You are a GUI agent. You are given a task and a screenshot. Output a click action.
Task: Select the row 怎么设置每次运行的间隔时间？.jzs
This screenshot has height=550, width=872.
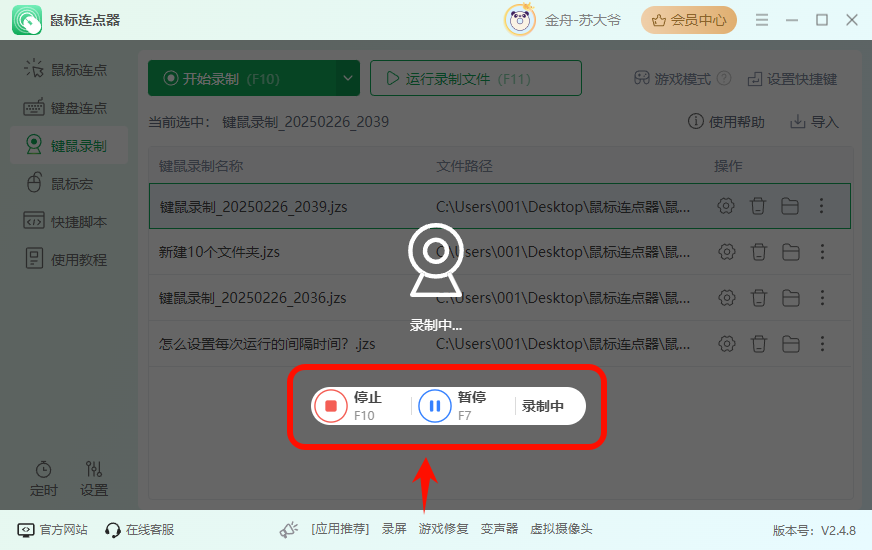tap(500, 344)
